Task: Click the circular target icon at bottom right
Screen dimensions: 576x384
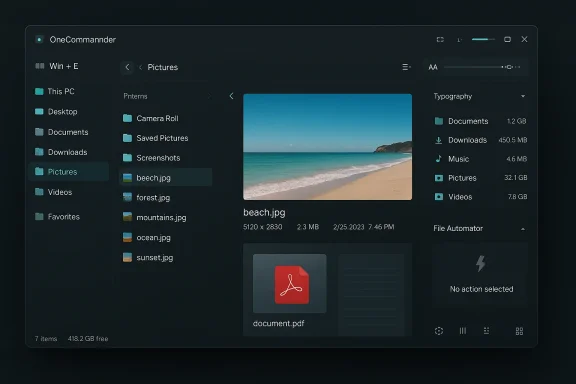Action: point(439,331)
